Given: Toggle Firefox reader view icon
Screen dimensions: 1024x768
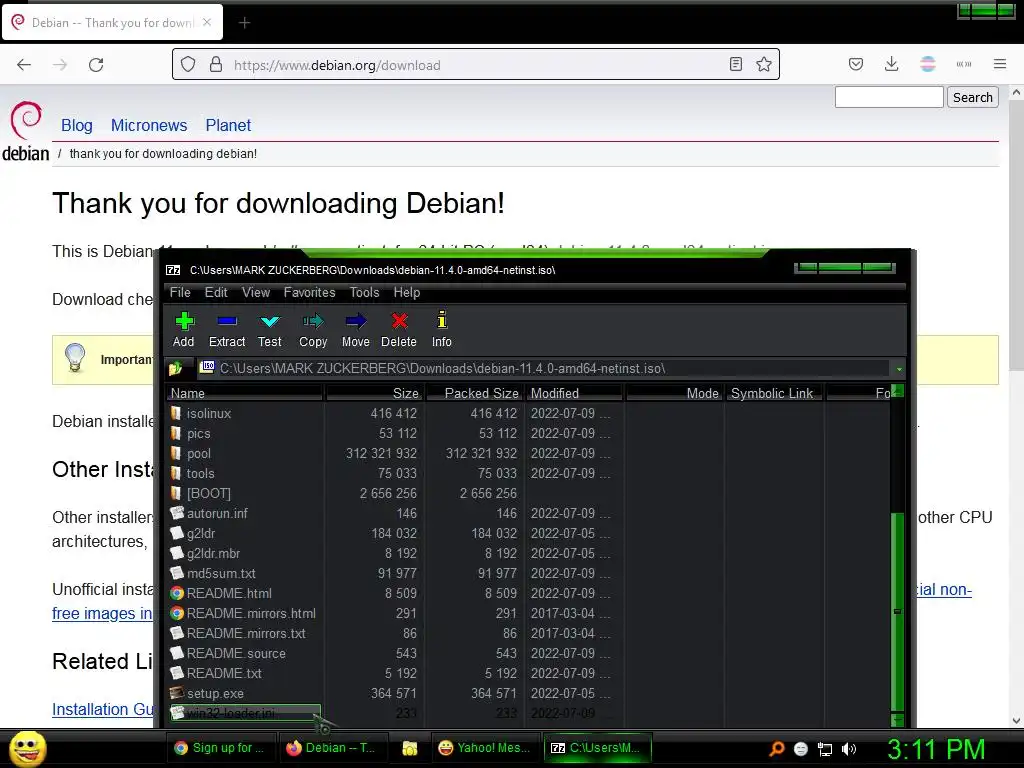Looking at the screenshot, I should pos(735,64).
